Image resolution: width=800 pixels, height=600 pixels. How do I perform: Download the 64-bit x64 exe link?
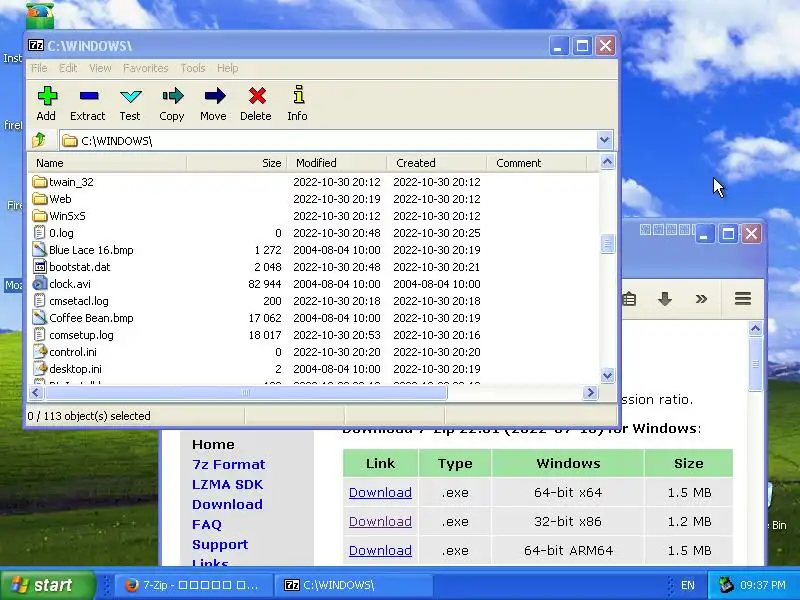point(380,492)
